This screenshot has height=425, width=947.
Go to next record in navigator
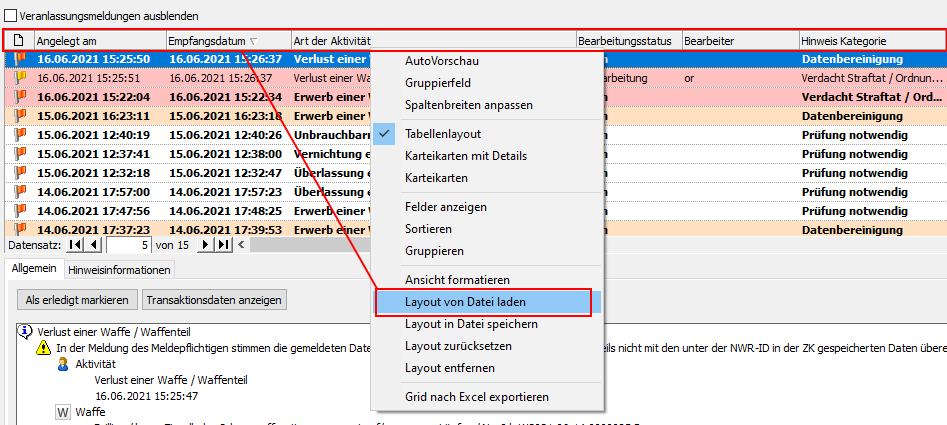point(206,245)
